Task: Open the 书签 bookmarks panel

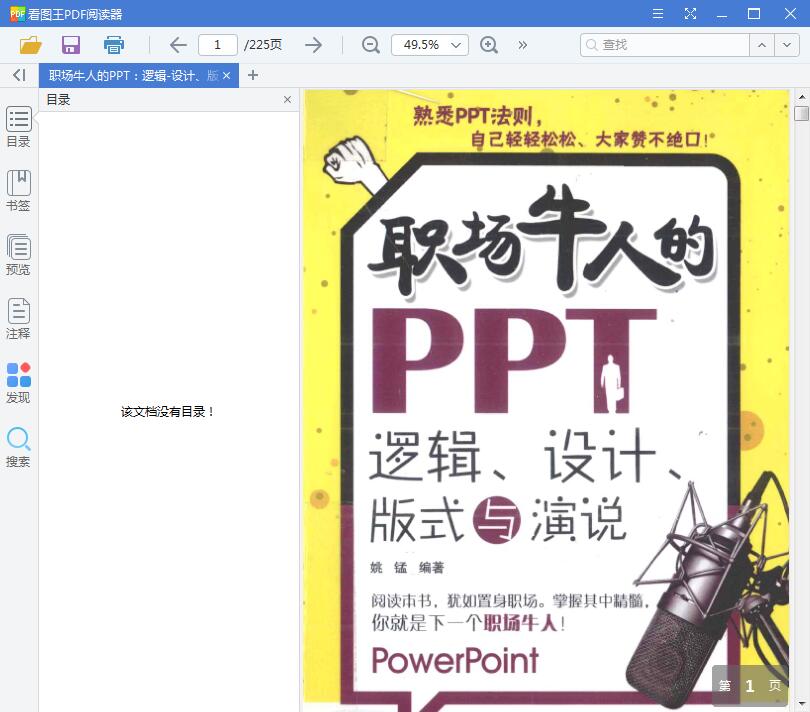Action: 19,191
